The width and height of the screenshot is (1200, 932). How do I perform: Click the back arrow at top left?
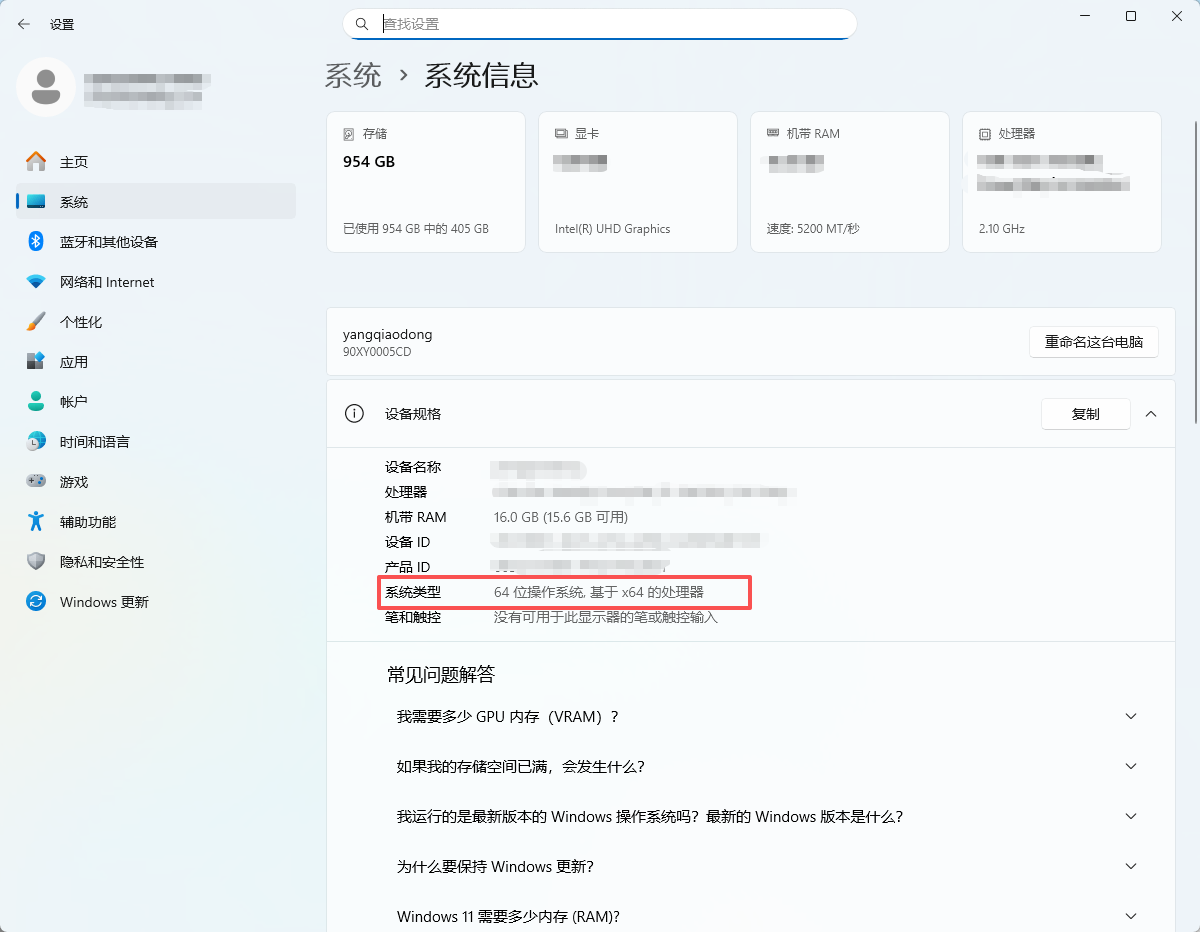tap(23, 23)
